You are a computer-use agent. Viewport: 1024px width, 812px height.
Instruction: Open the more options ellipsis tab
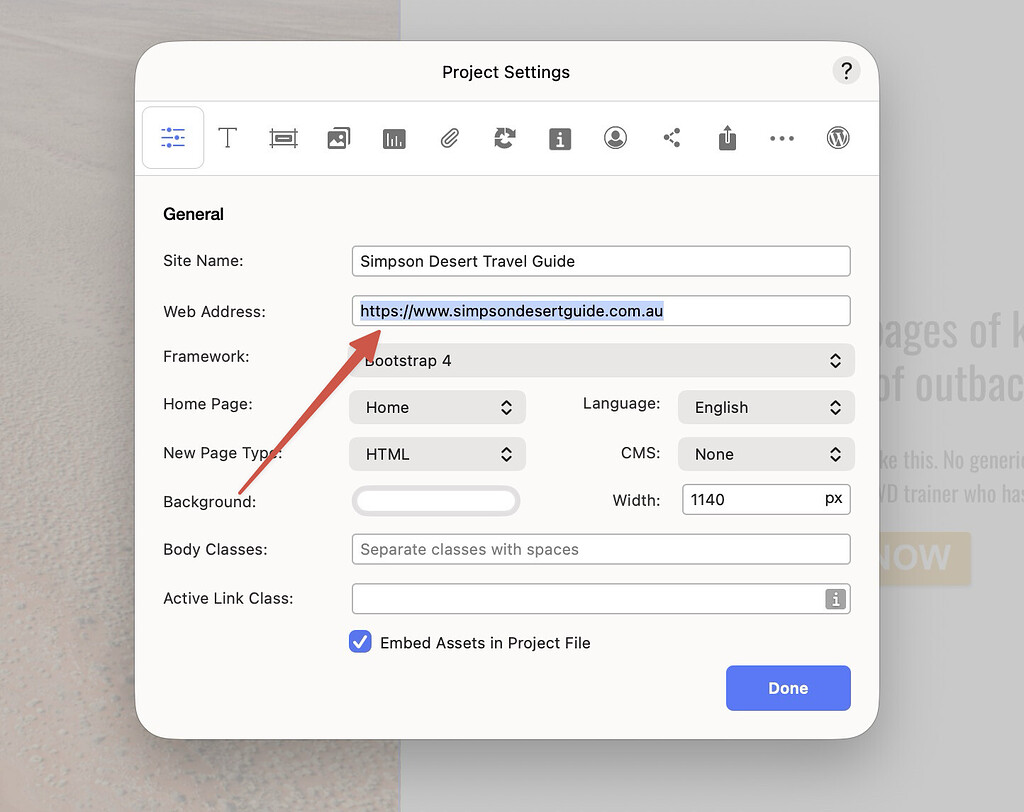(782, 138)
